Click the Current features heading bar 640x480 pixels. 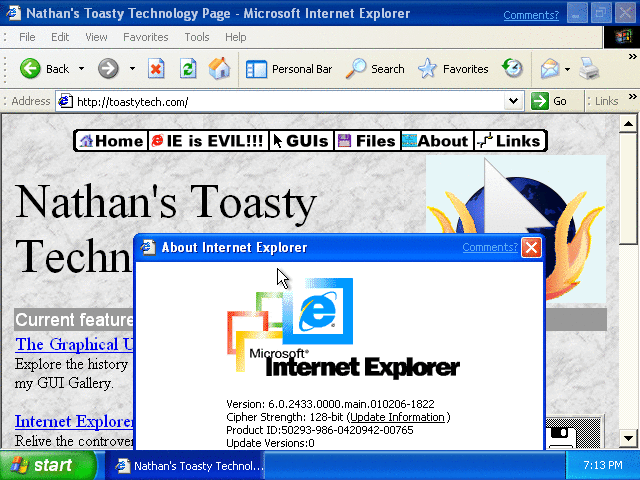[74, 320]
